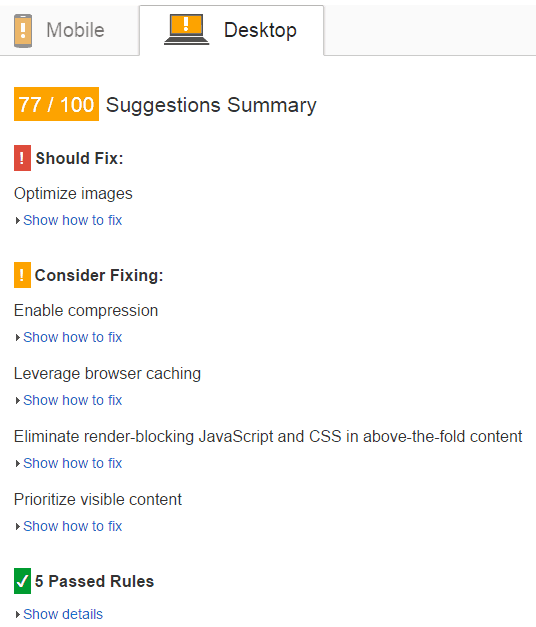Viewport: 536px width, 627px height.
Task: Expand fix details under Enable compression
Action: point(72,337)
